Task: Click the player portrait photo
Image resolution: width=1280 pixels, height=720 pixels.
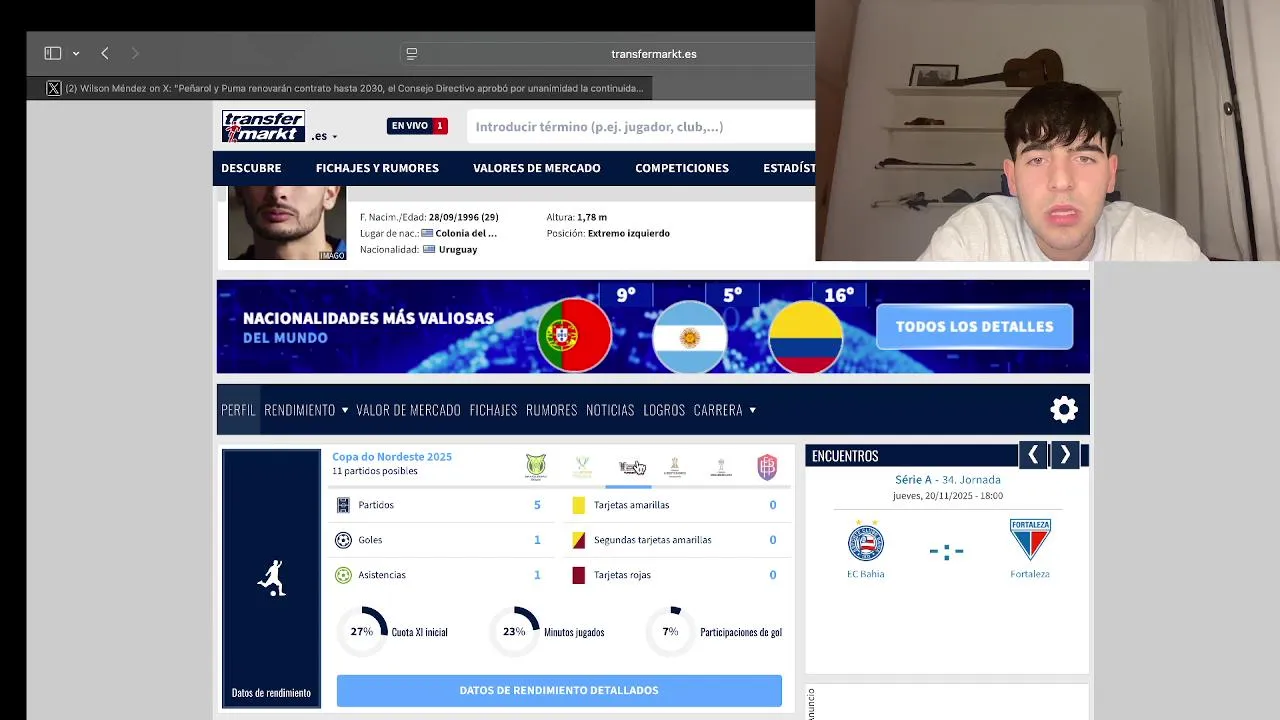Action: (287, 223)
